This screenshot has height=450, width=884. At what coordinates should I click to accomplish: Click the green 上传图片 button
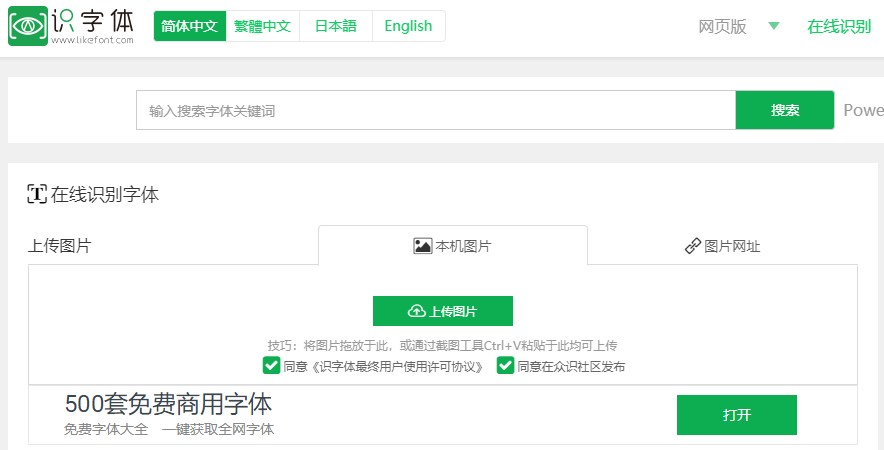443,311
